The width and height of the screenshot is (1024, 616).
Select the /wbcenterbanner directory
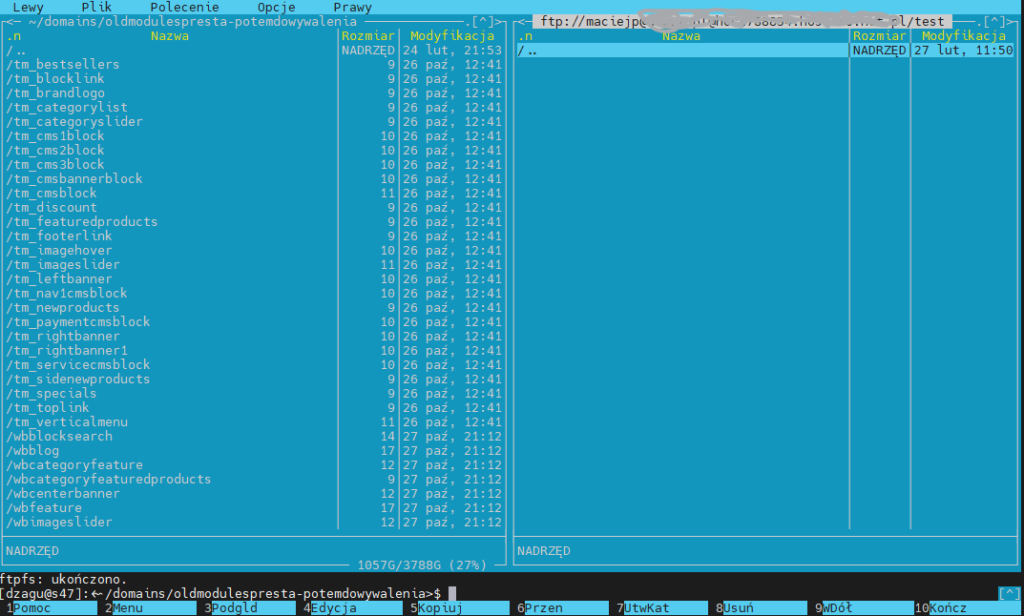pos(254,494)
